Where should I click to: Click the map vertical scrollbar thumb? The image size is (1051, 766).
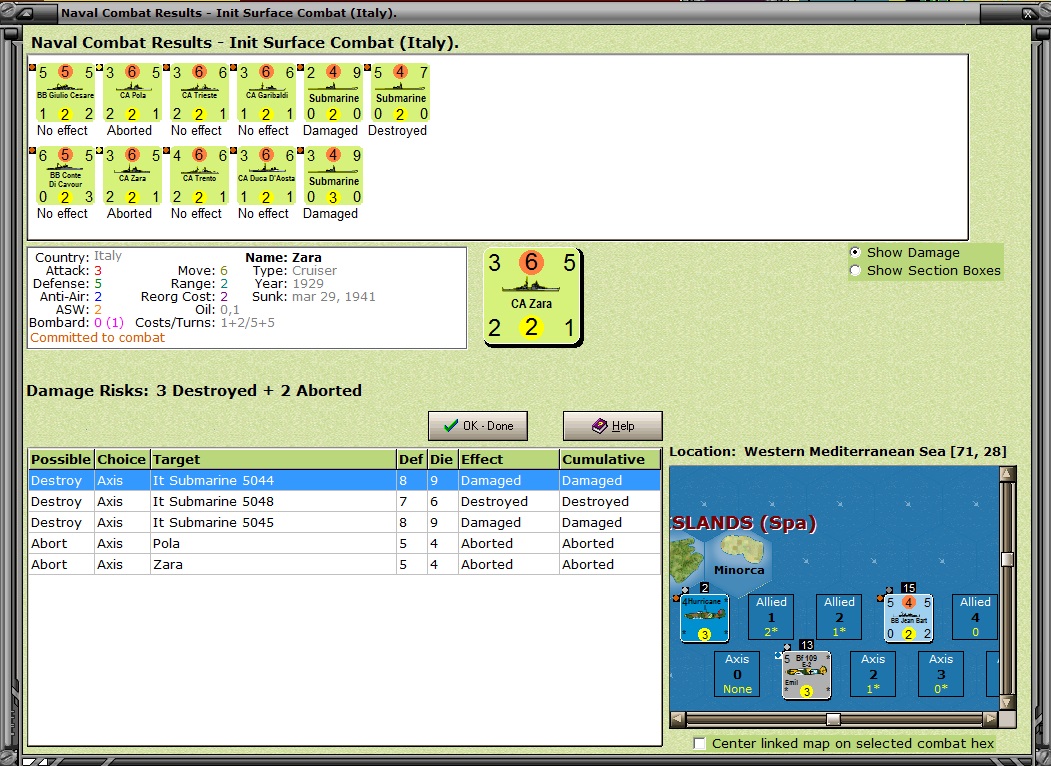tap(1007, 560)
